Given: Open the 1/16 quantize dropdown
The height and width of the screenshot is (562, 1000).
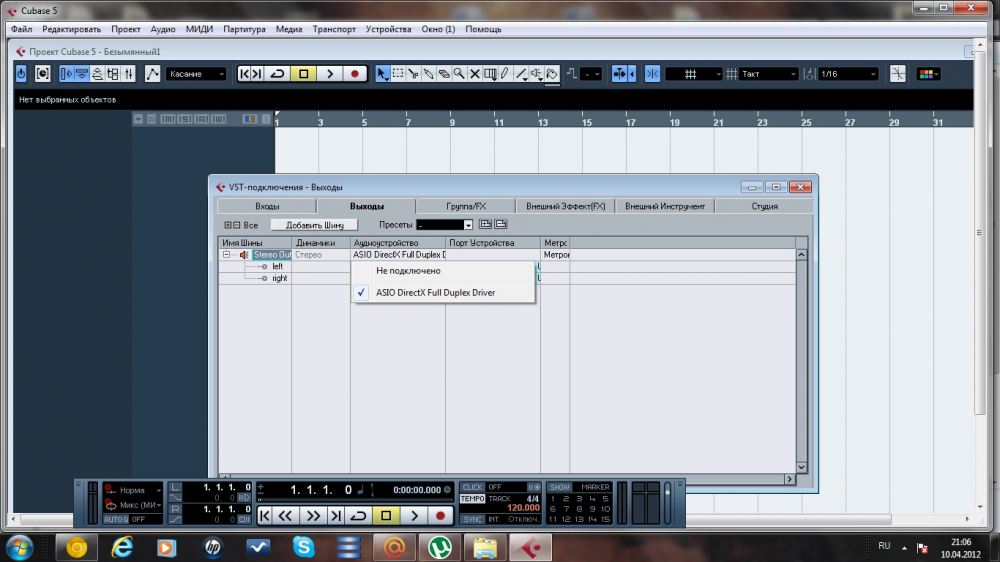Looking at the screenshot, I should point(848,74).
